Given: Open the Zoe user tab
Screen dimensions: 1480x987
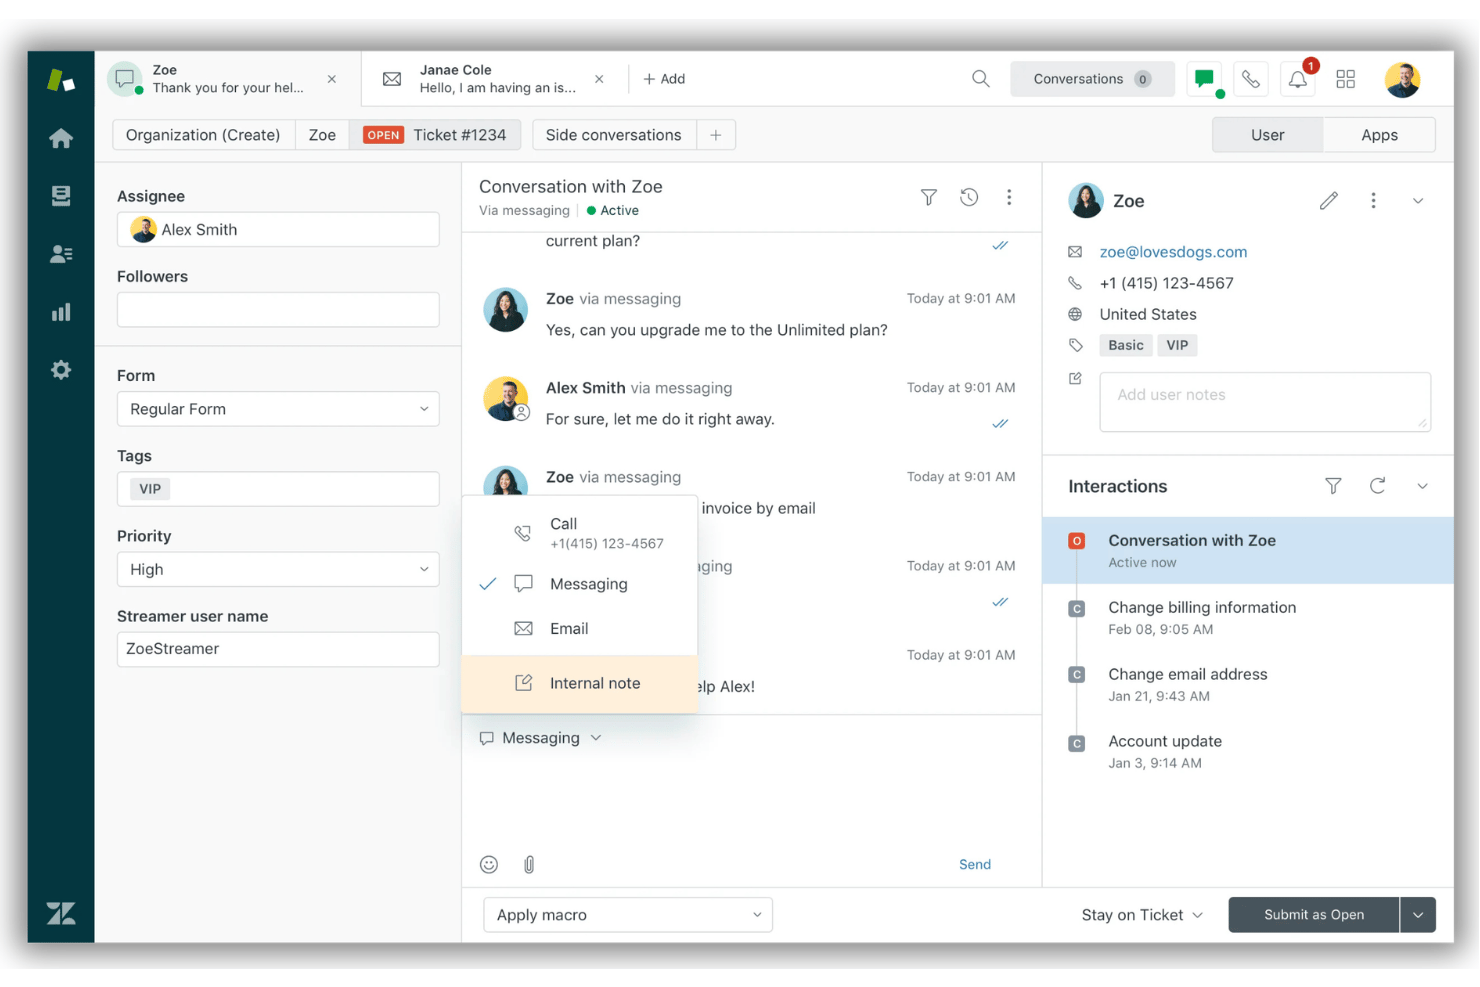Looking at the screenshot, I should click(322, 135).
